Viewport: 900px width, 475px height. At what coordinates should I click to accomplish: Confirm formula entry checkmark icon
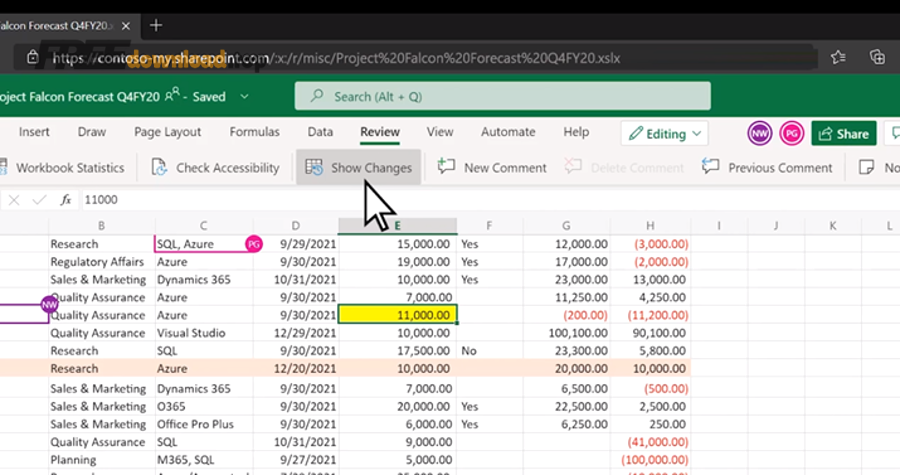tap(39, 200)
